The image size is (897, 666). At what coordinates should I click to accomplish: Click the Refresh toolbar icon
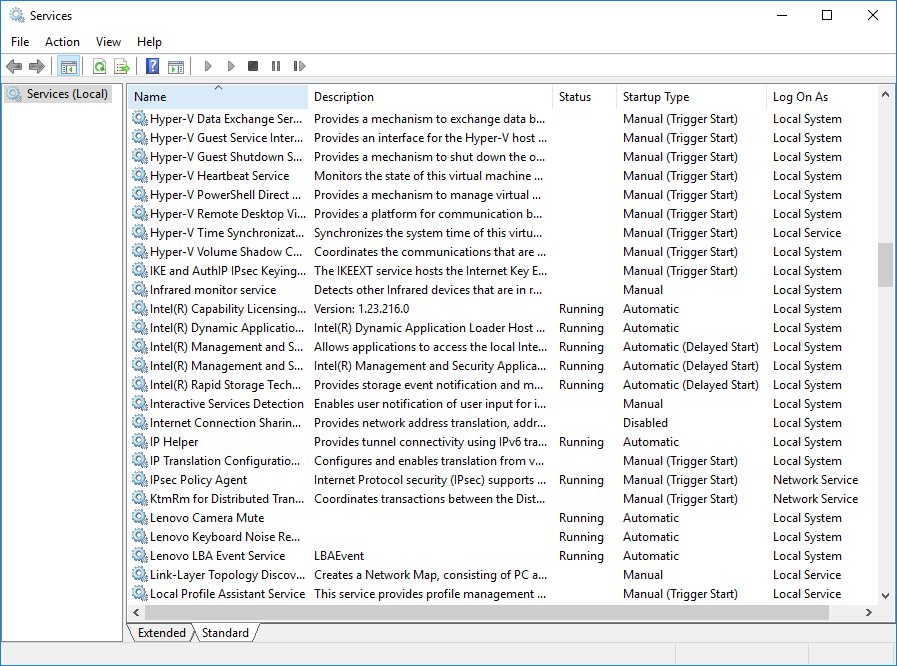99,67
